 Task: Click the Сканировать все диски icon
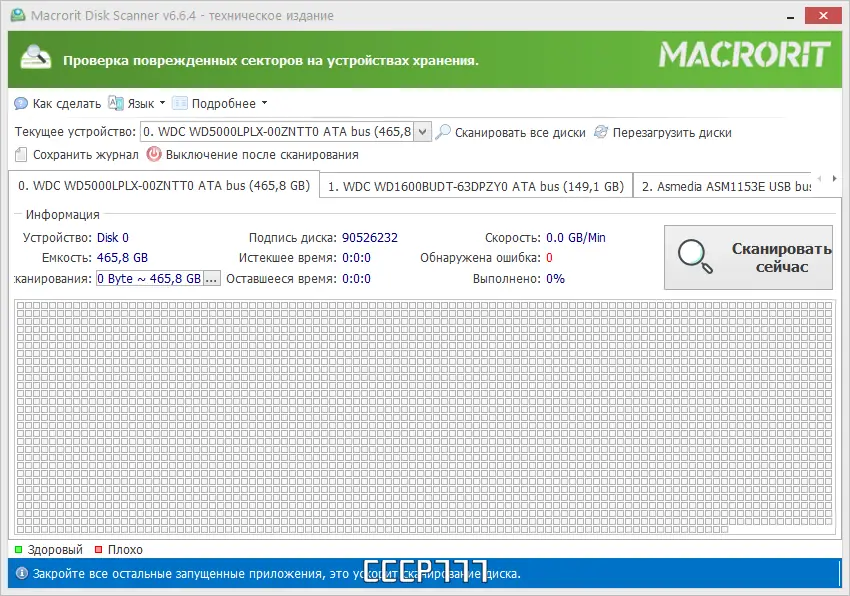coord(442,131)
